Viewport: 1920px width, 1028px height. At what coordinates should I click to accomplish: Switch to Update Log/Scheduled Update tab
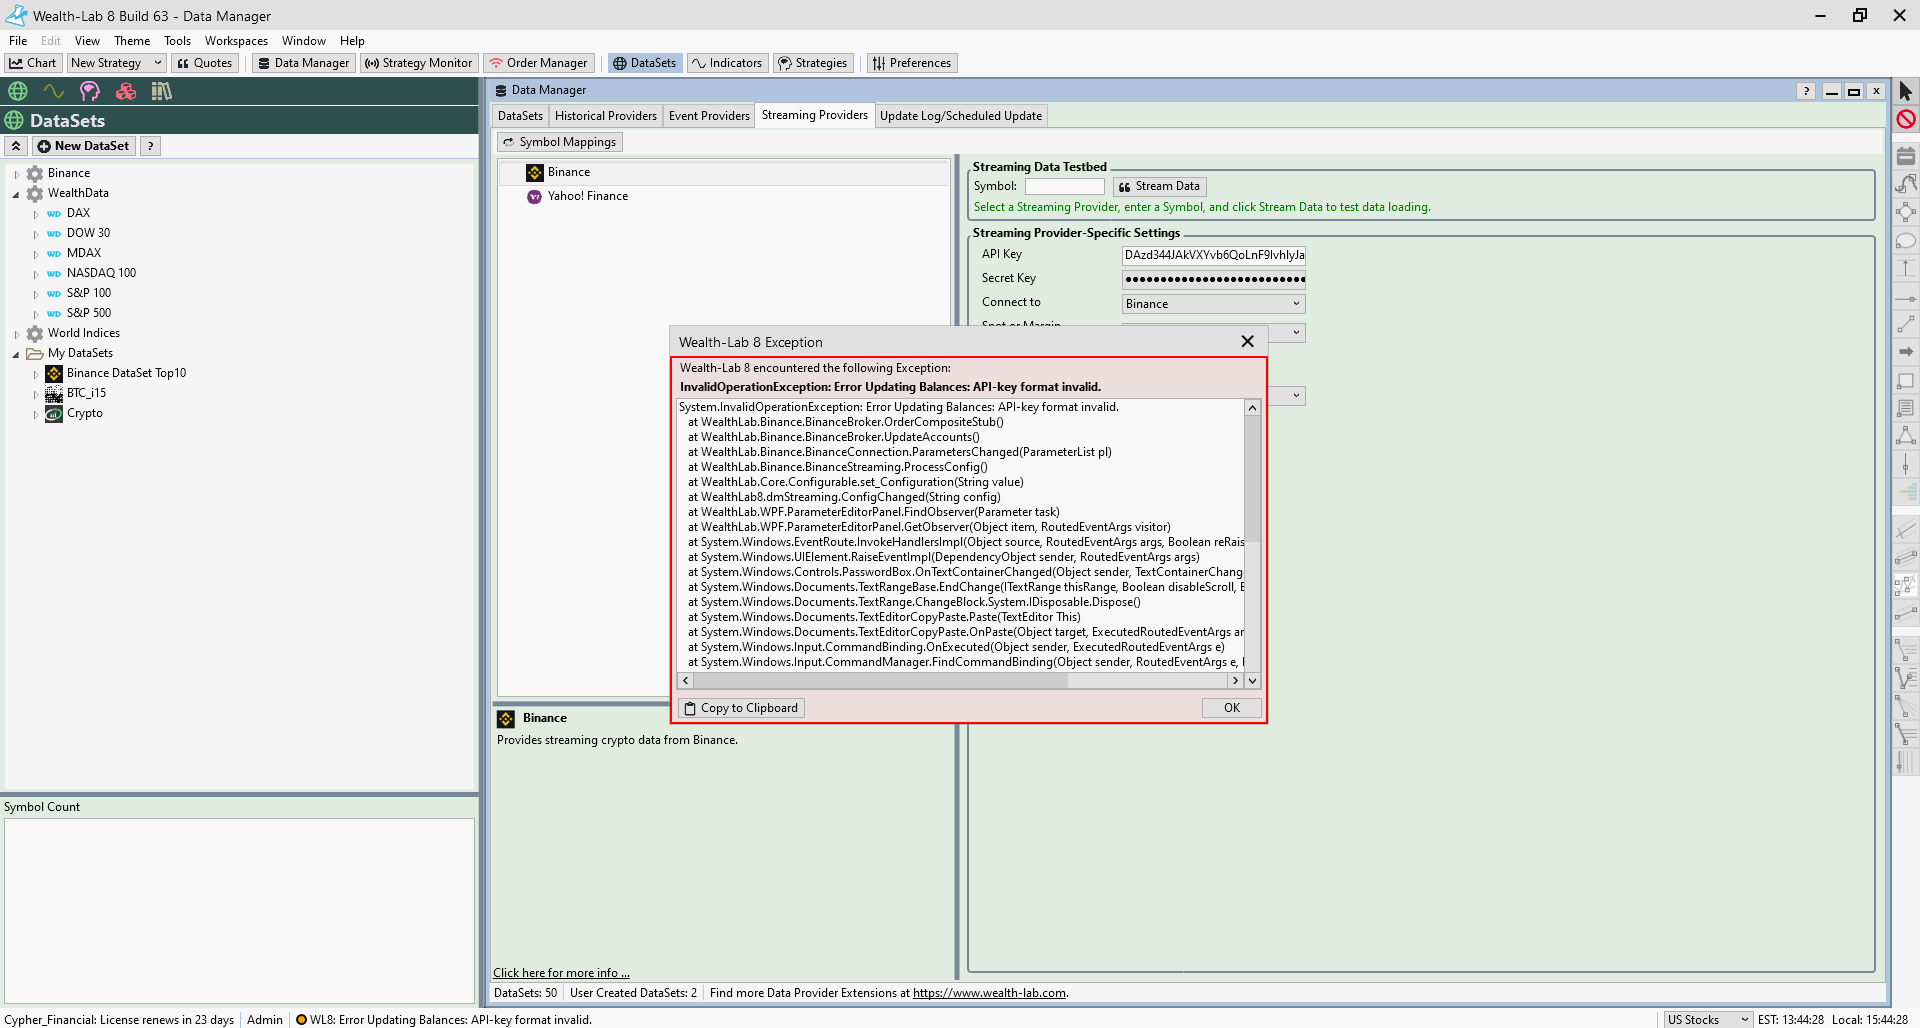point(961,116)
